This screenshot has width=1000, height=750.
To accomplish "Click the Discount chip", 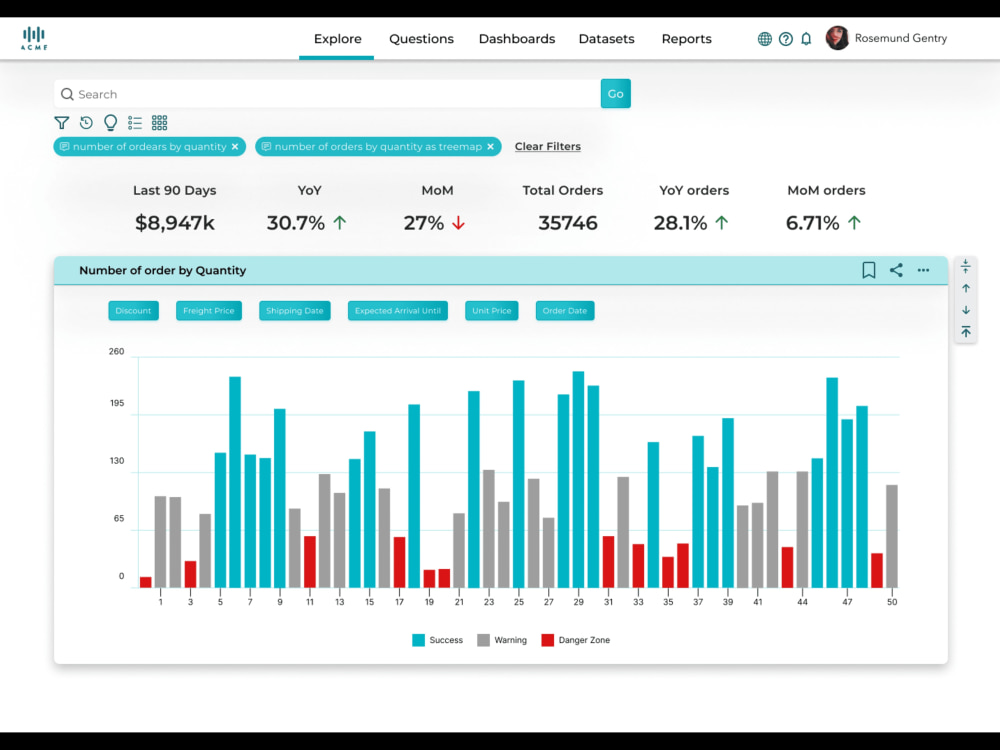I will [x=133, y=311].
